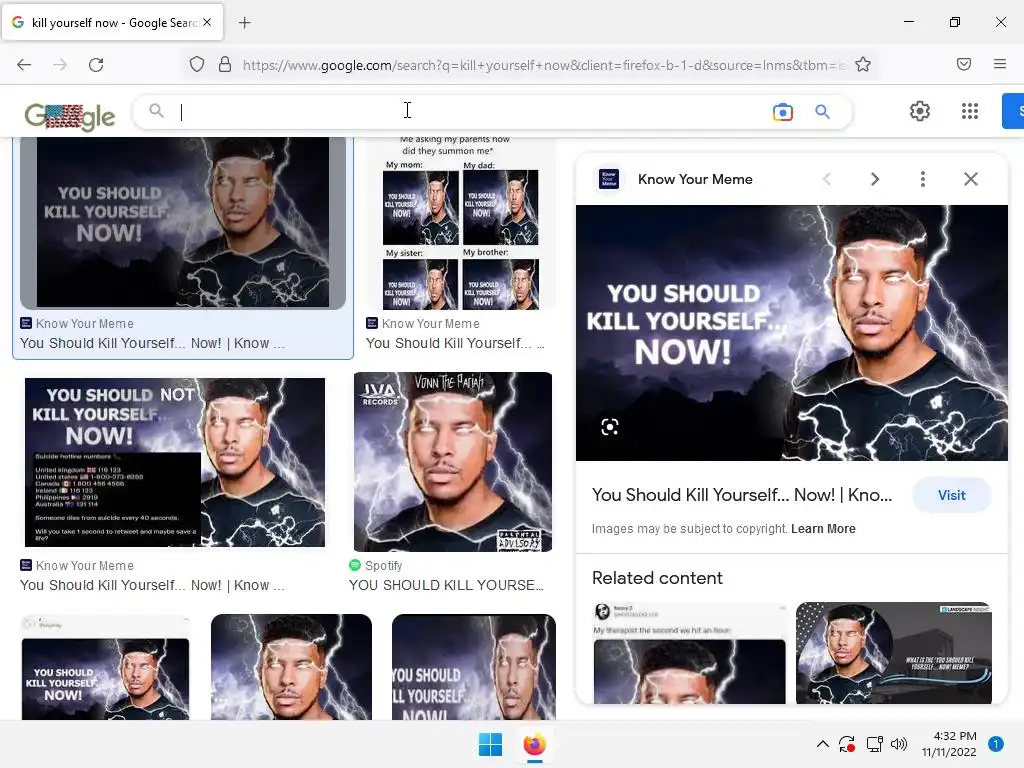Open a new browser tab
Screen dimensions: 1024x768
(244, 23)
